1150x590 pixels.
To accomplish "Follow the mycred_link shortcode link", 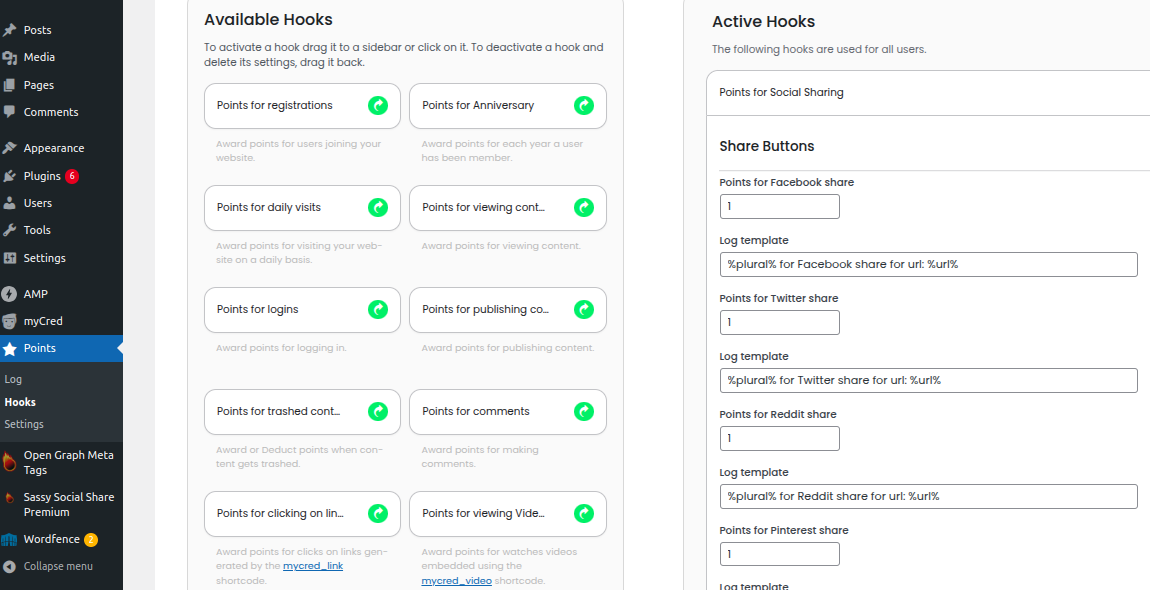I will point(313,566).
